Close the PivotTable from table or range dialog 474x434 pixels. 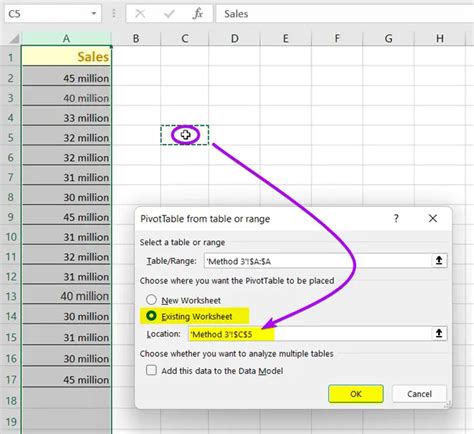point(433,218)
